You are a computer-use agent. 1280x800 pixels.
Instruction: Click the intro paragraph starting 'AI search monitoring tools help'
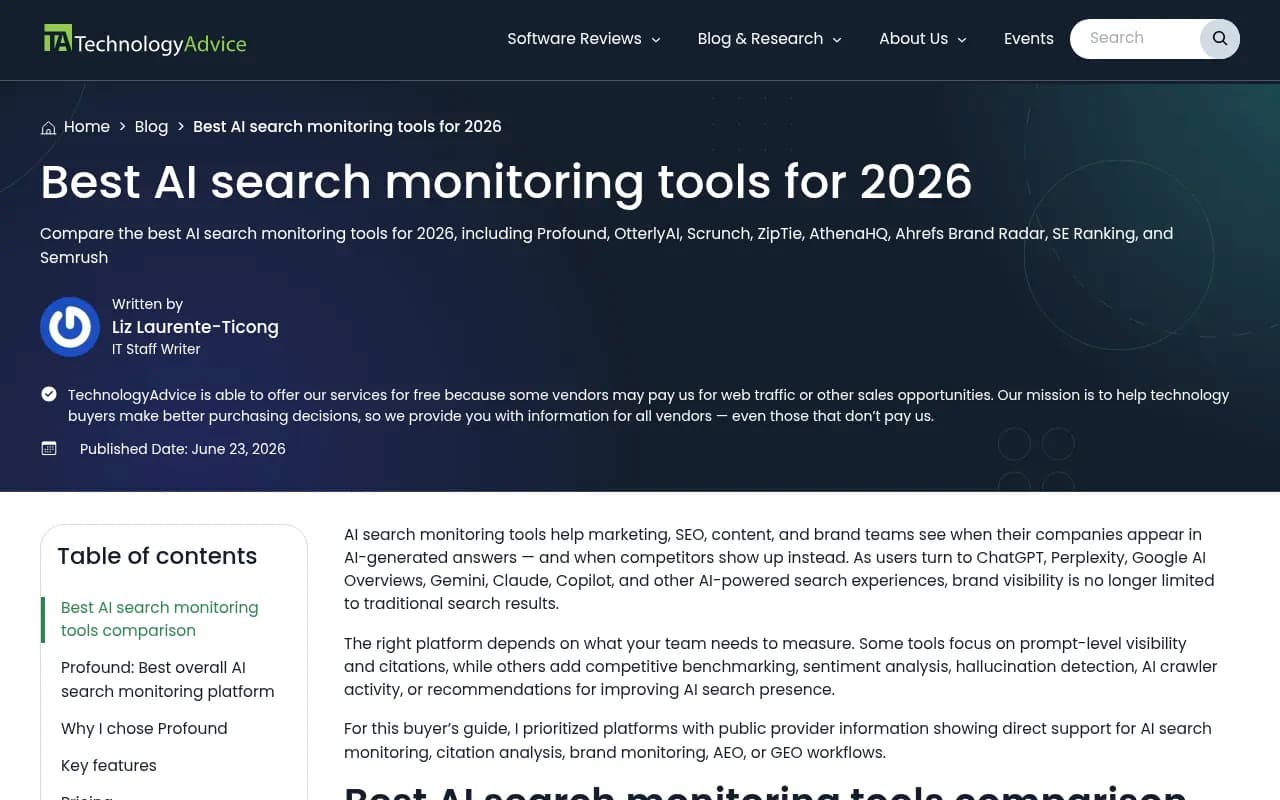point(779,569)
